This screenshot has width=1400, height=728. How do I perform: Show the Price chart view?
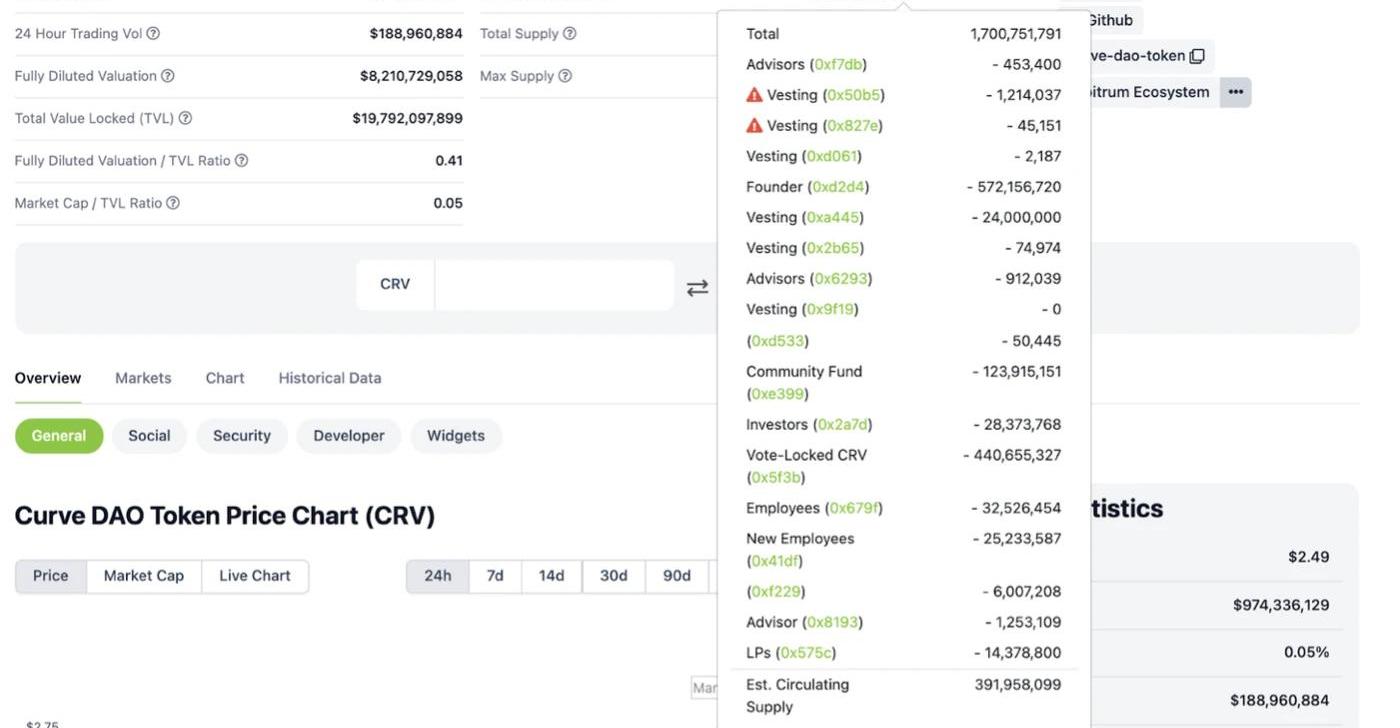pyautogui.click(x=51, y=576)
